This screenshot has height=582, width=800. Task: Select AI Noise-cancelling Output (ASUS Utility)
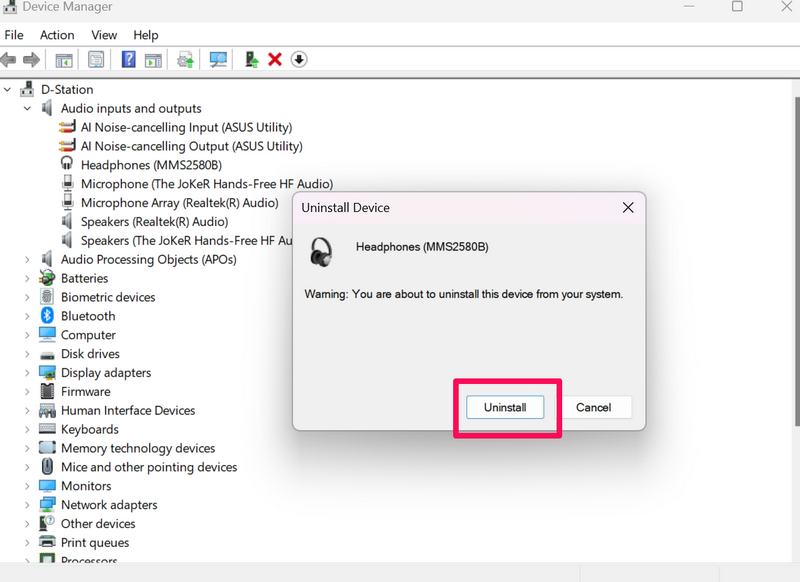pyautogui.click(x=191, y=146)
